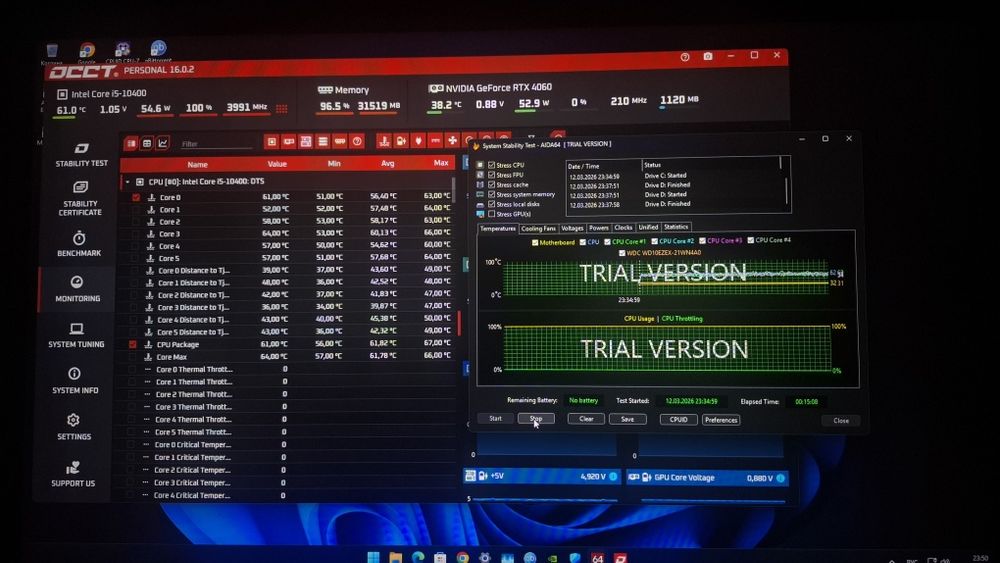The width and height of the screenshot is (1000, 563).
Task: Sort the OCCT table by Max column header
Action: point(441,163)
